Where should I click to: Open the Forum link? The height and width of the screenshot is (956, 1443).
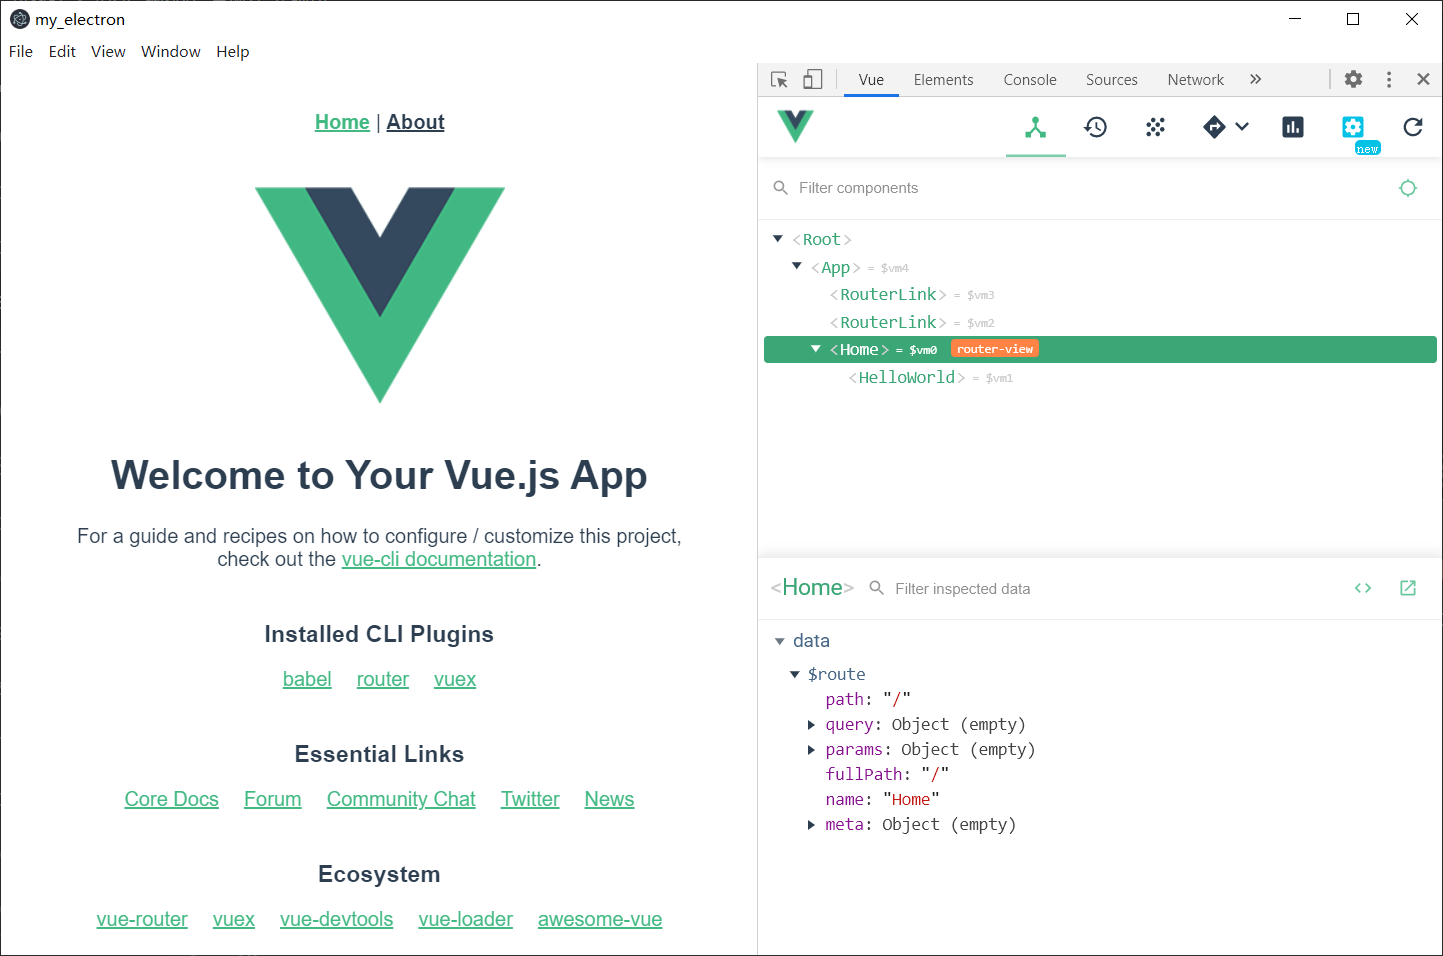click(273, 799)
